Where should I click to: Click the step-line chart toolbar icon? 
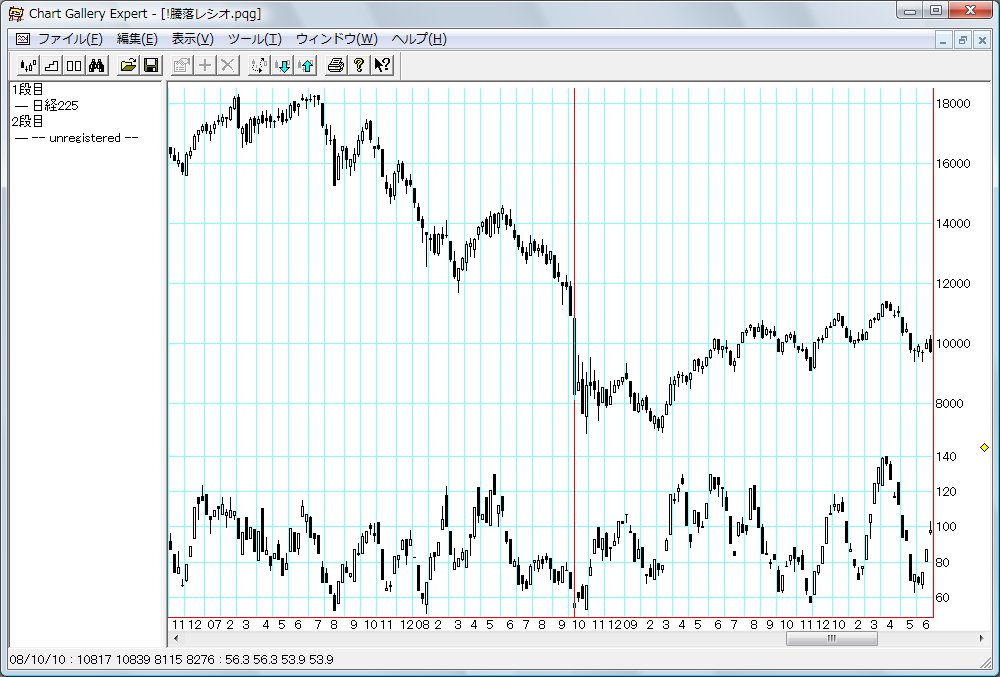point(51,66)
